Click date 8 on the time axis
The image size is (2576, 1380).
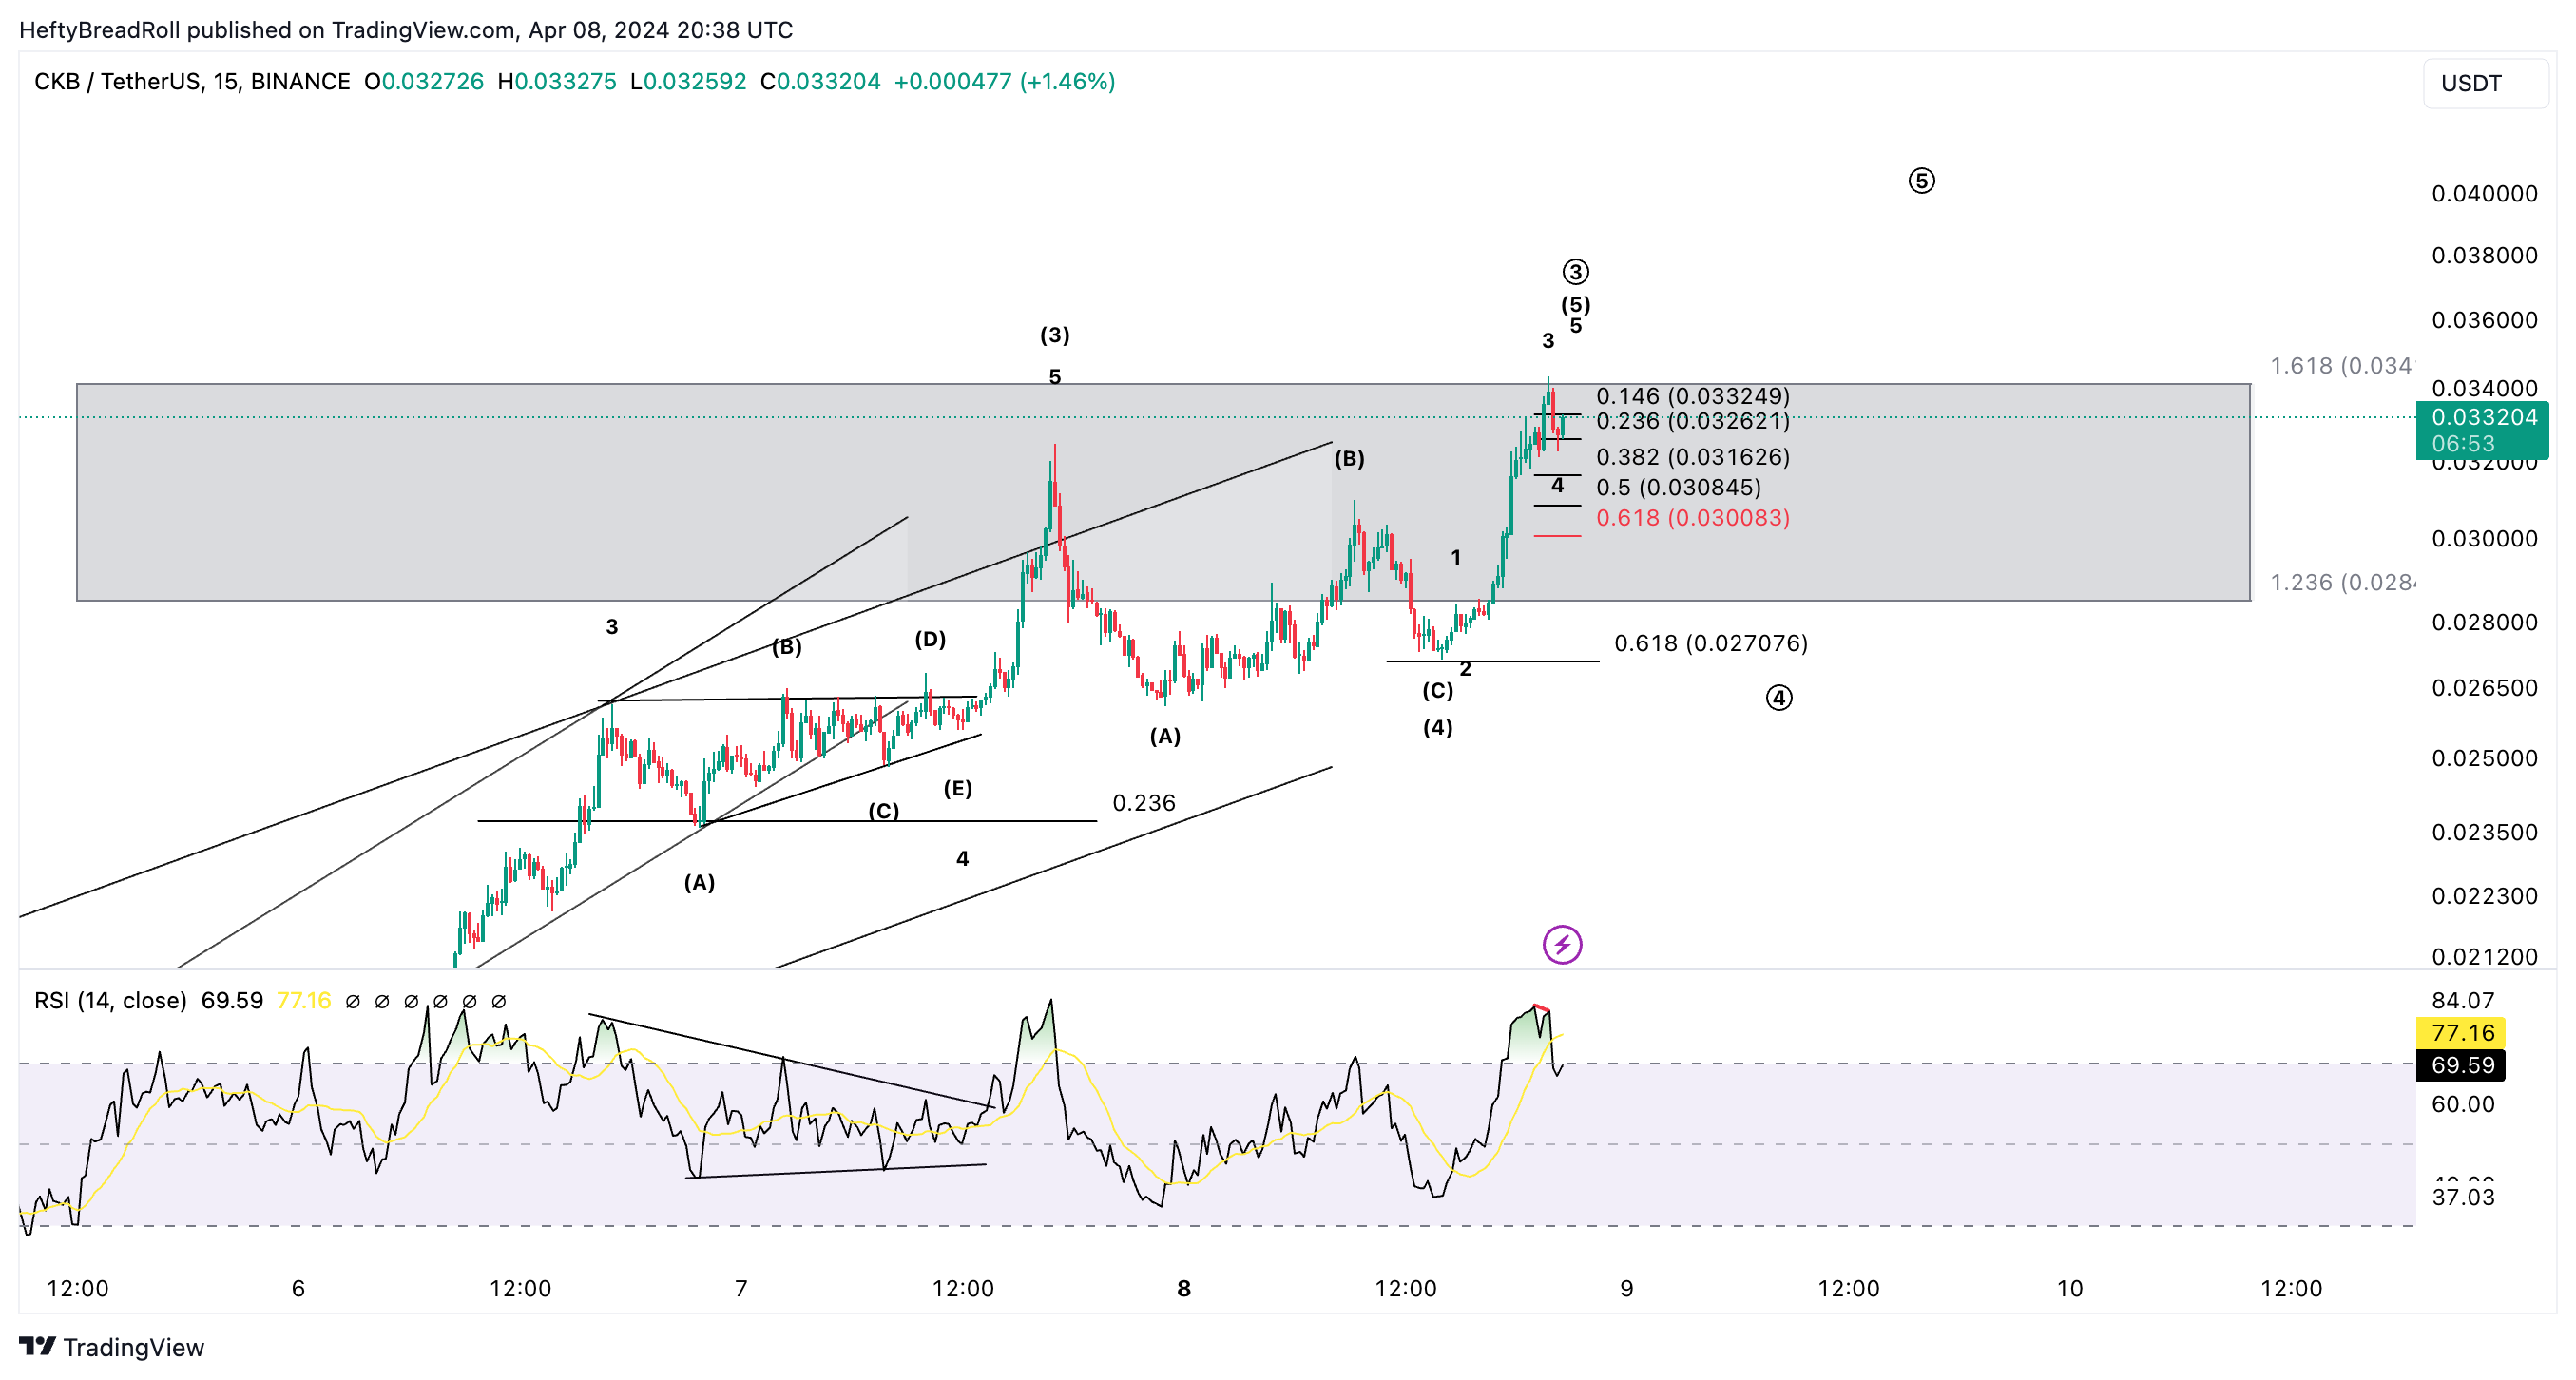[x=1184, y=1288]
